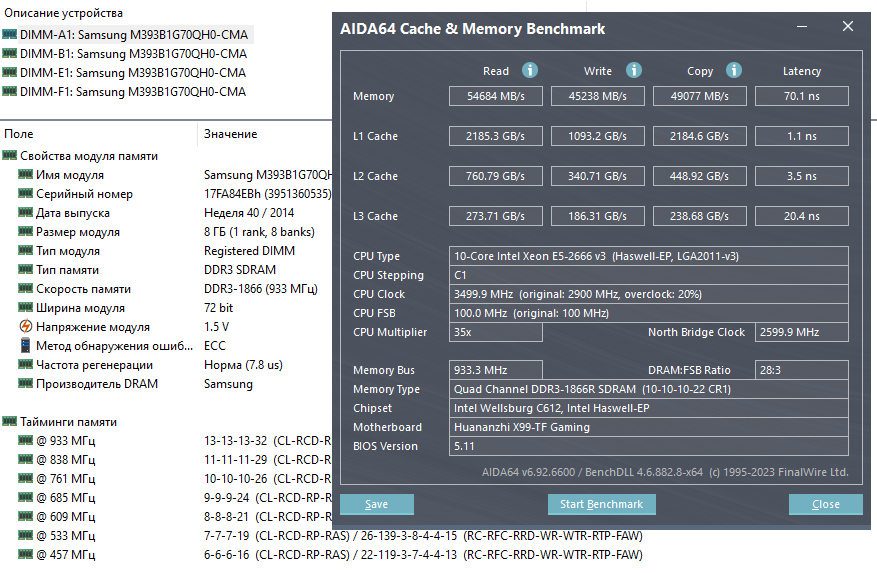The image size is (877, 573).
Task: Click the icon beside Частота регенерации
Action: [x=26, y=364]
